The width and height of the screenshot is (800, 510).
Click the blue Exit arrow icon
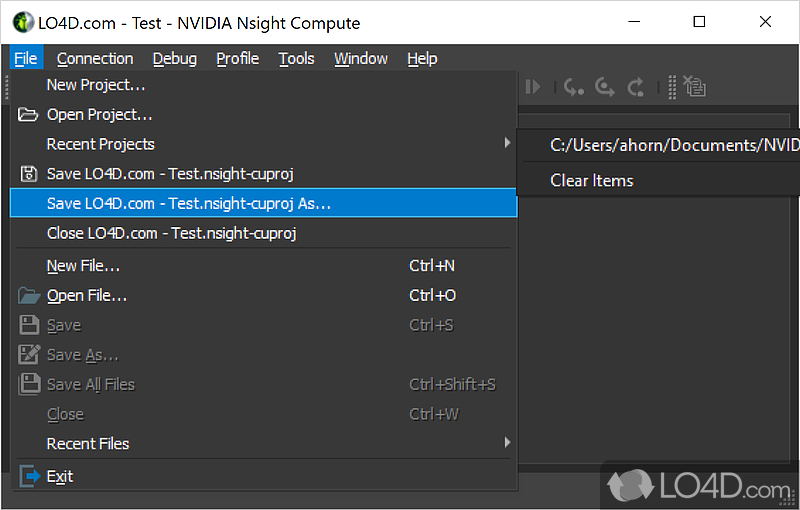coord(29,476)
